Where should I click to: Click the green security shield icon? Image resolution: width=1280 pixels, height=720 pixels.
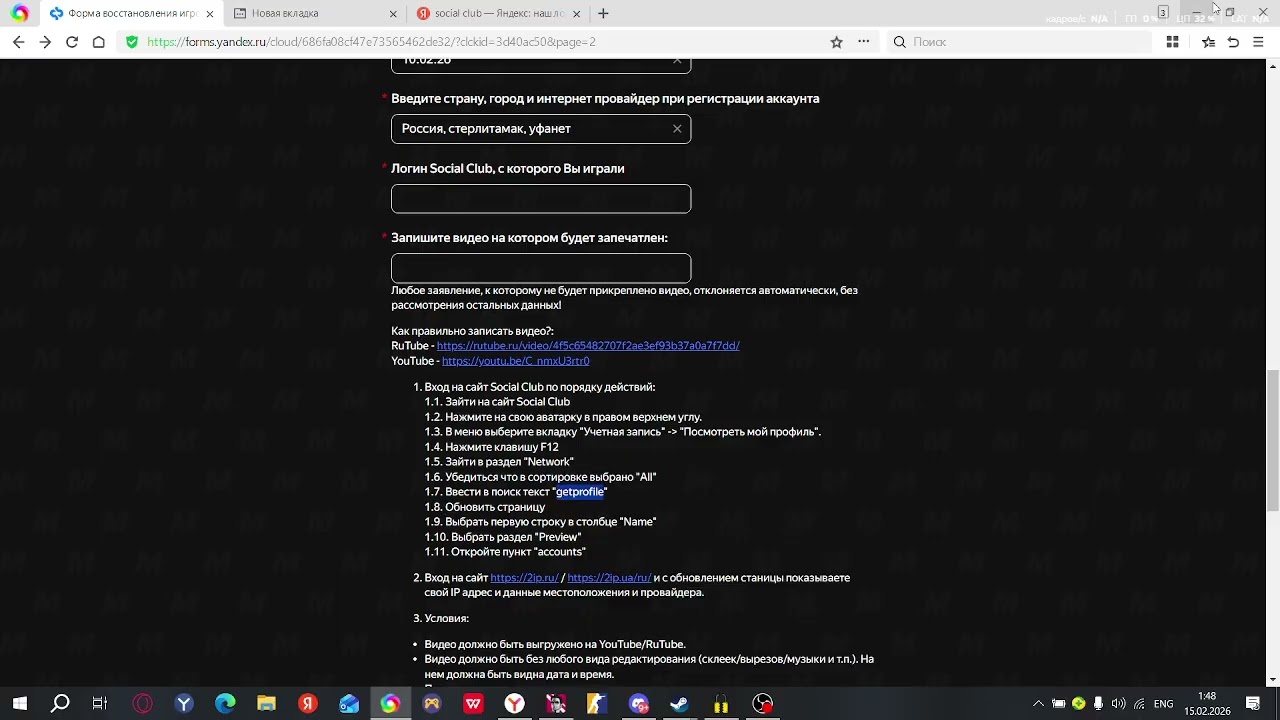pyautogui.click(x=132, y=42)
